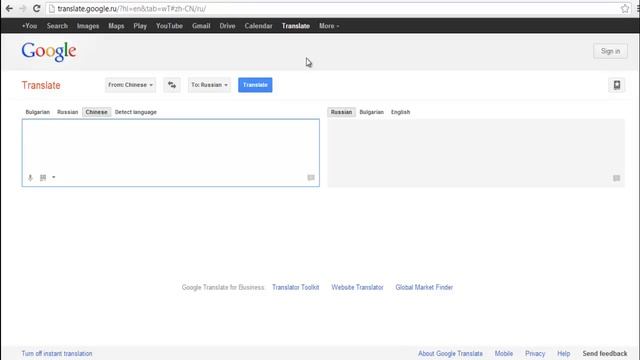The height and width of the screenshot is (360, 640).
Task: Open About Google Translate link
Action: click(450, 353)
